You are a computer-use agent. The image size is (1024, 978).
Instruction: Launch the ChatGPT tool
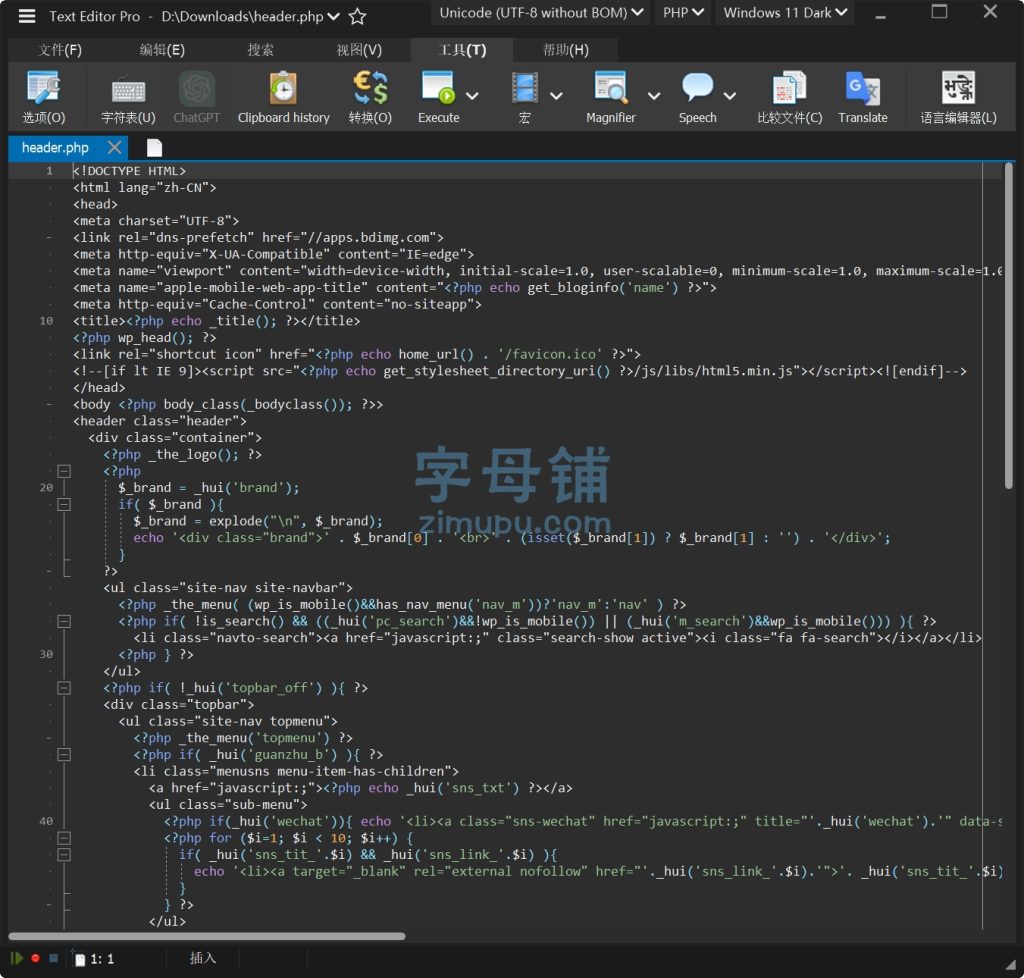pyautogui.click(x=197, y=97)
